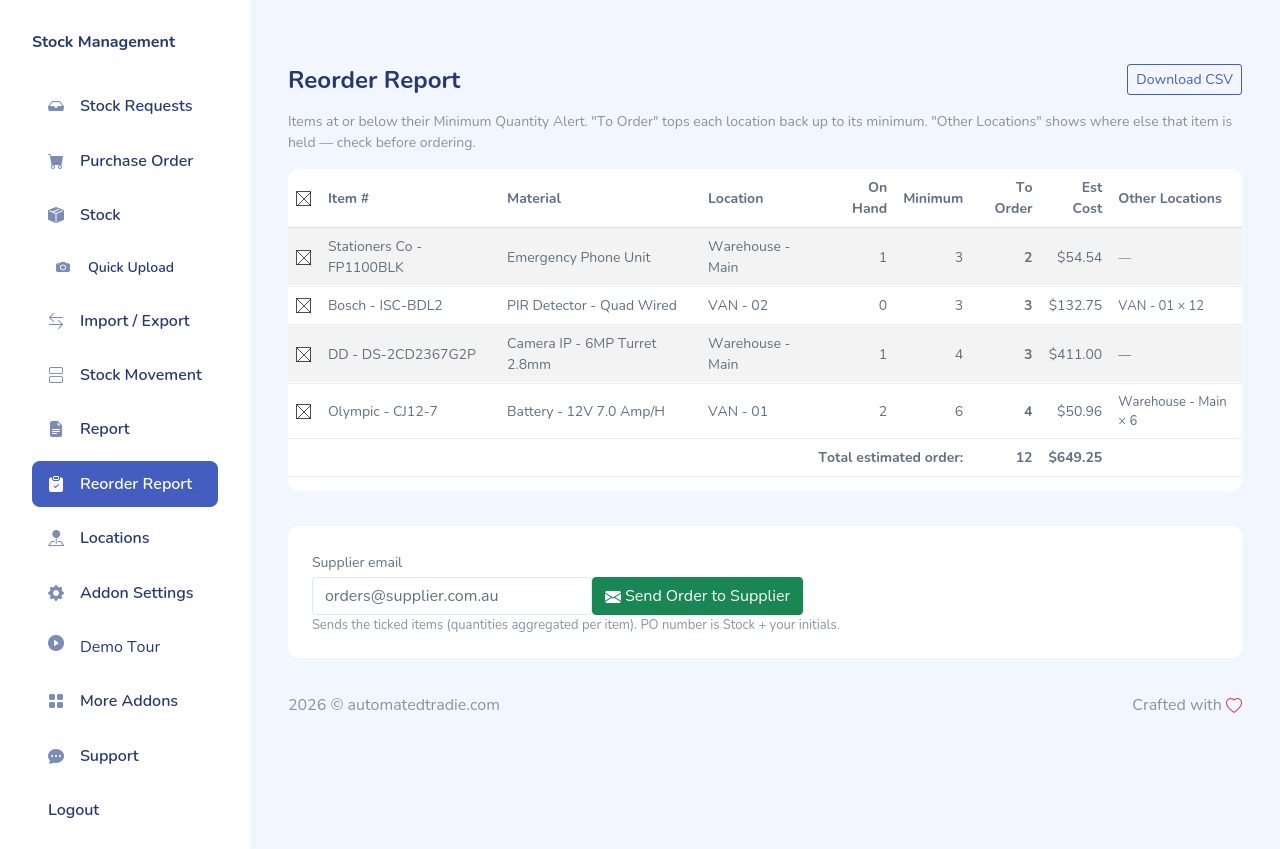Open the Quick Upload link
The height and width of the screenshot is (849, 1280).
[x=131, y=268]
